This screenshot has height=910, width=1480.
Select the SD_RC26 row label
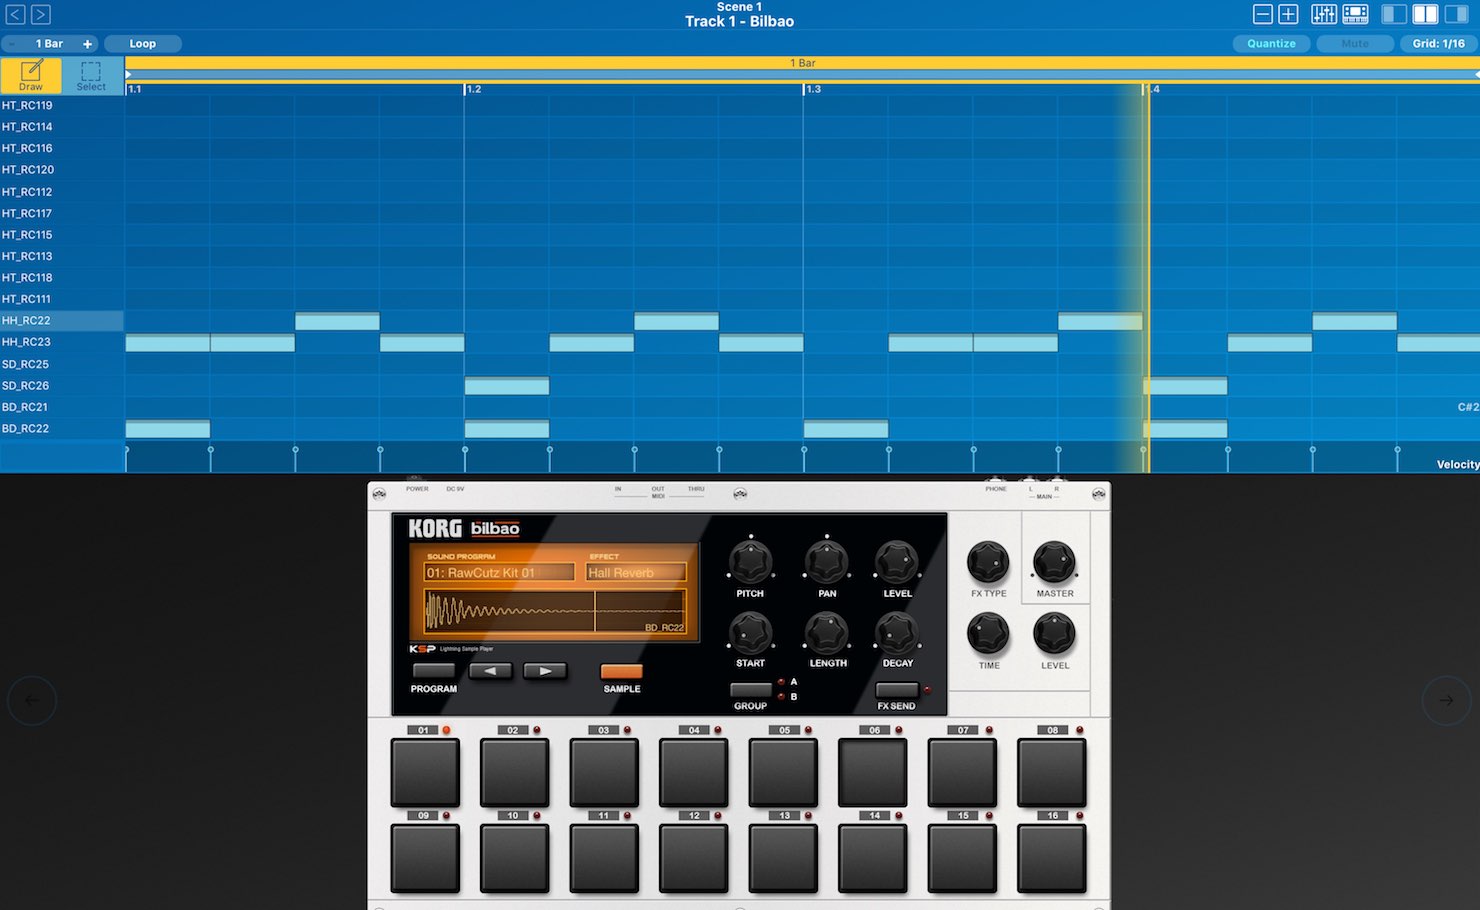(25, 385)
